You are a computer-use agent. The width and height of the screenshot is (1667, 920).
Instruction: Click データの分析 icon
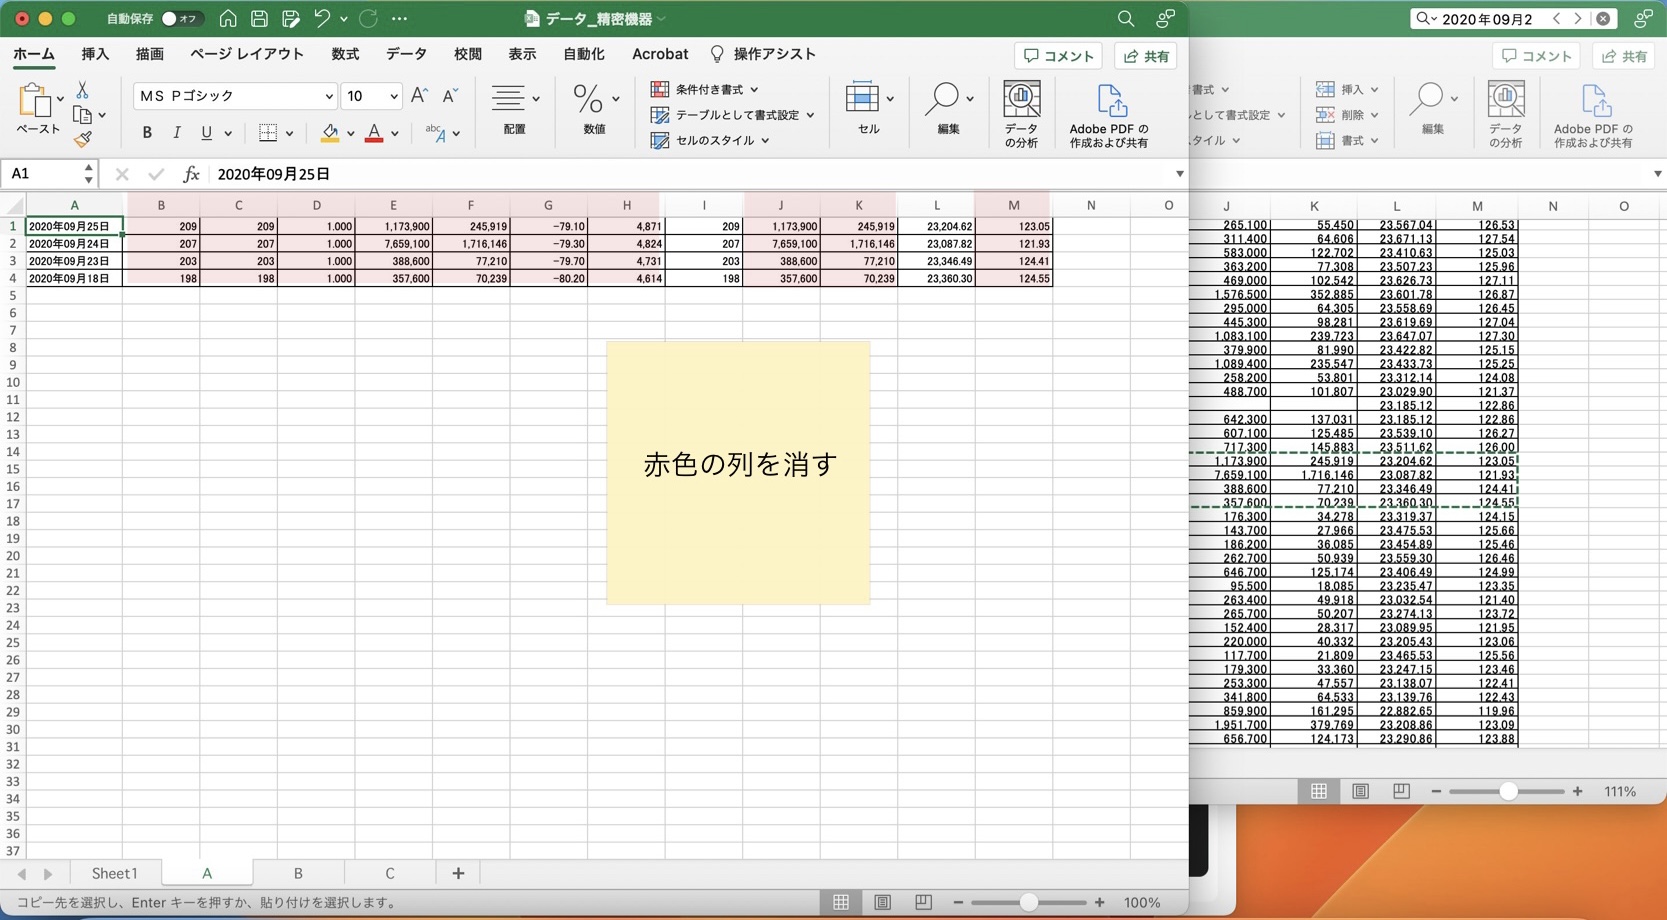tap(1021, 99)
